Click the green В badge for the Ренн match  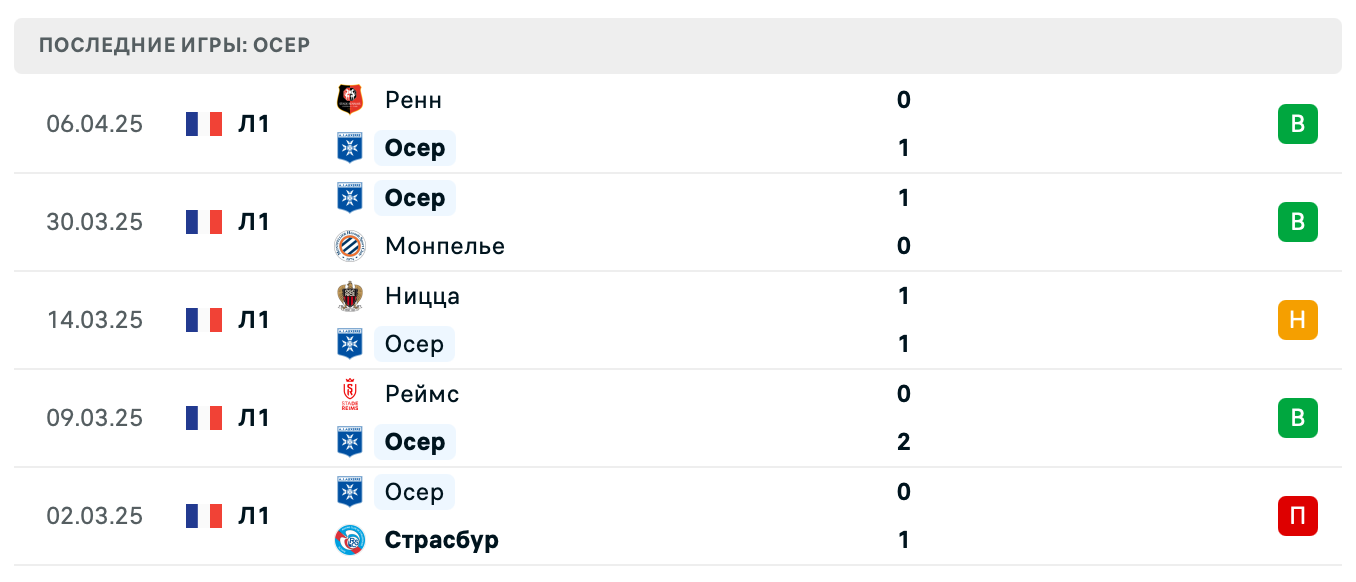pyautogui.click(x=1298, y=123)
